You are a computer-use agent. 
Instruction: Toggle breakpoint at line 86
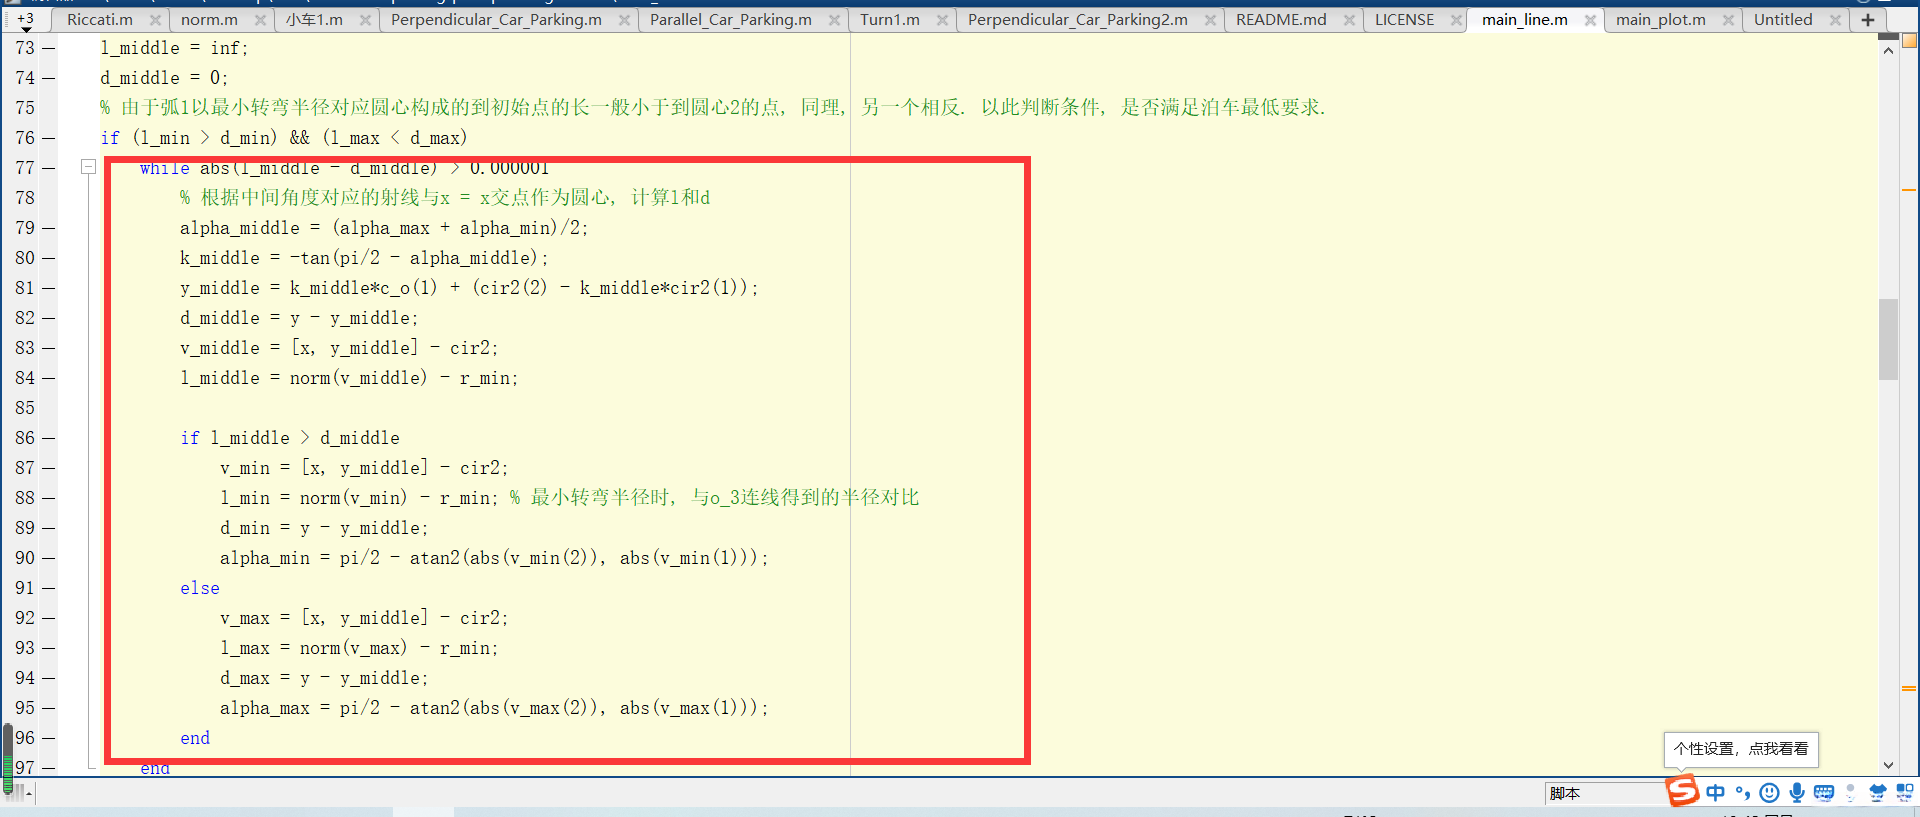(x=48, y=438)
